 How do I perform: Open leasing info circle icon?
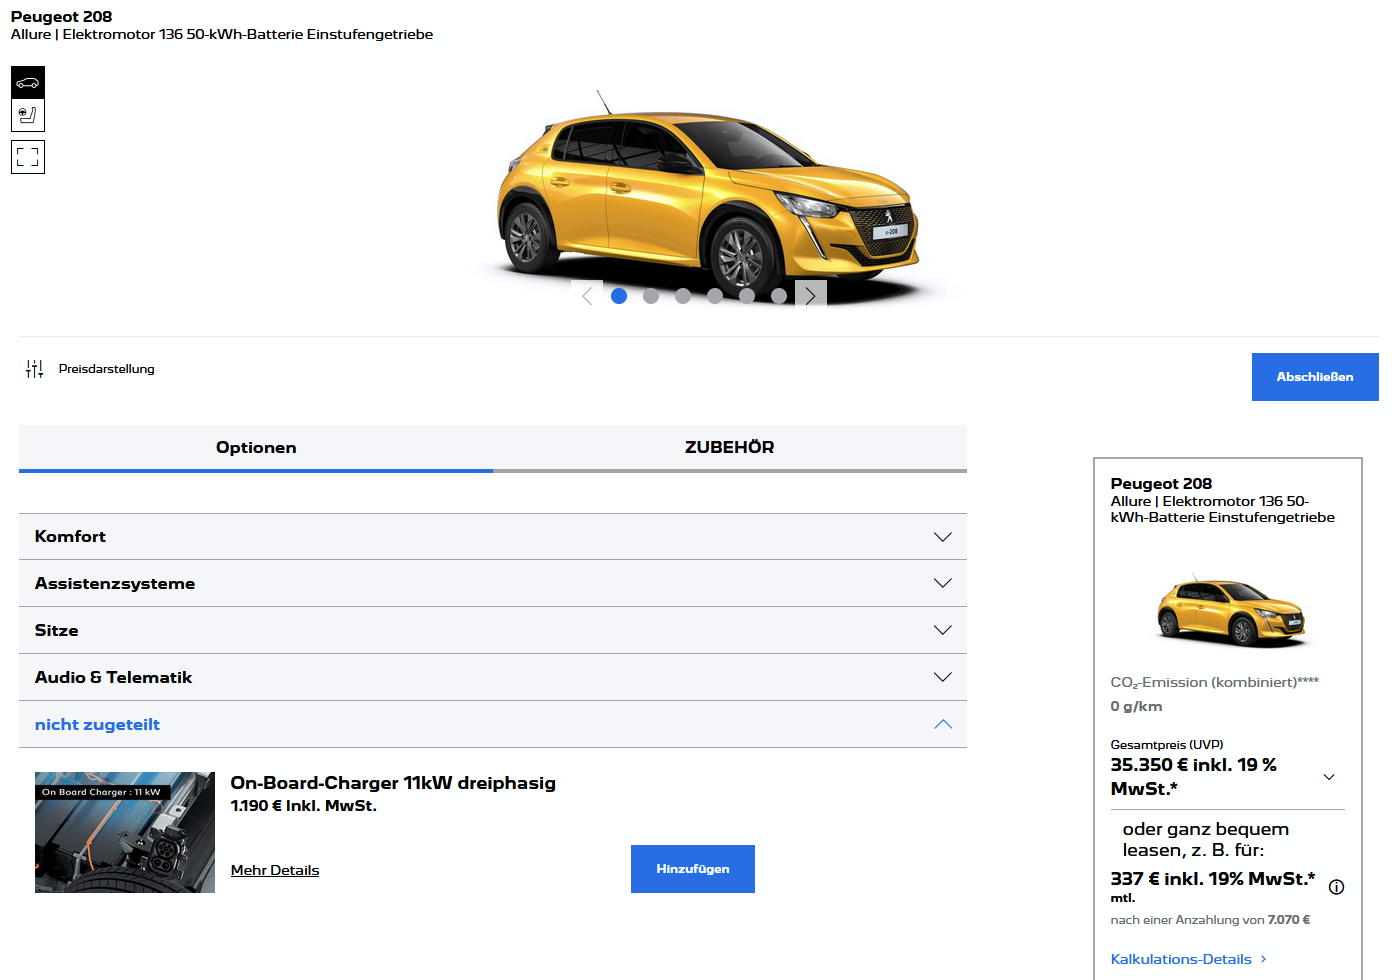[x=1336, y=887]
